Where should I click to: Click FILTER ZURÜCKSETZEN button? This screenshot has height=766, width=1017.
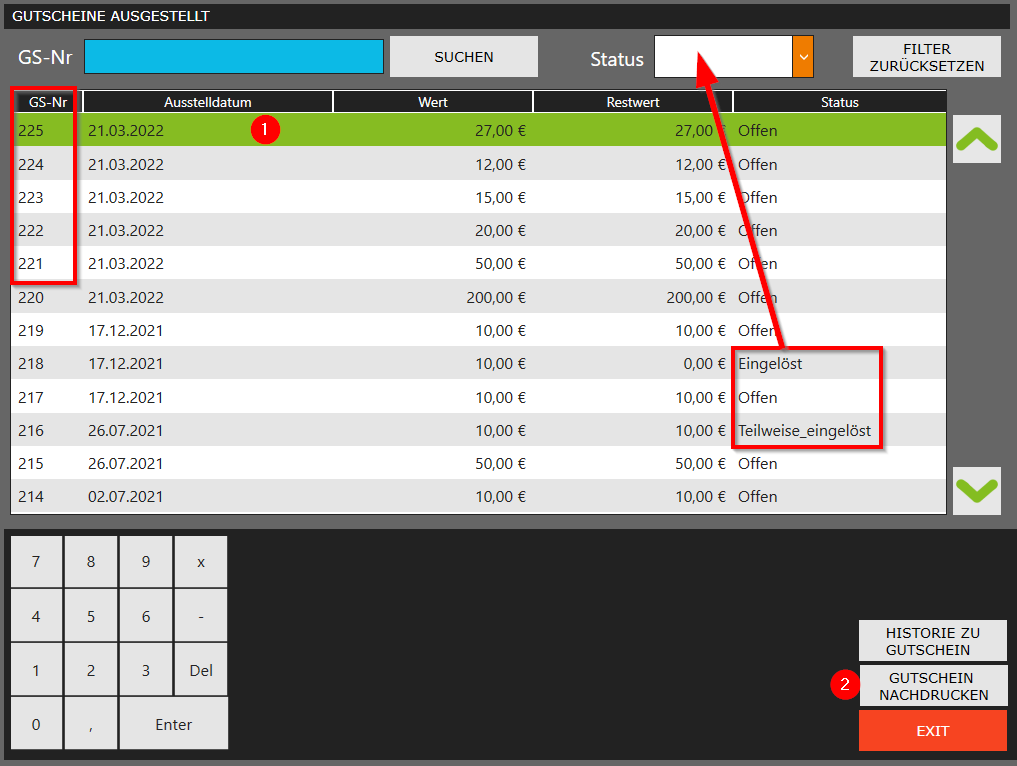click(x=927, y=57)
